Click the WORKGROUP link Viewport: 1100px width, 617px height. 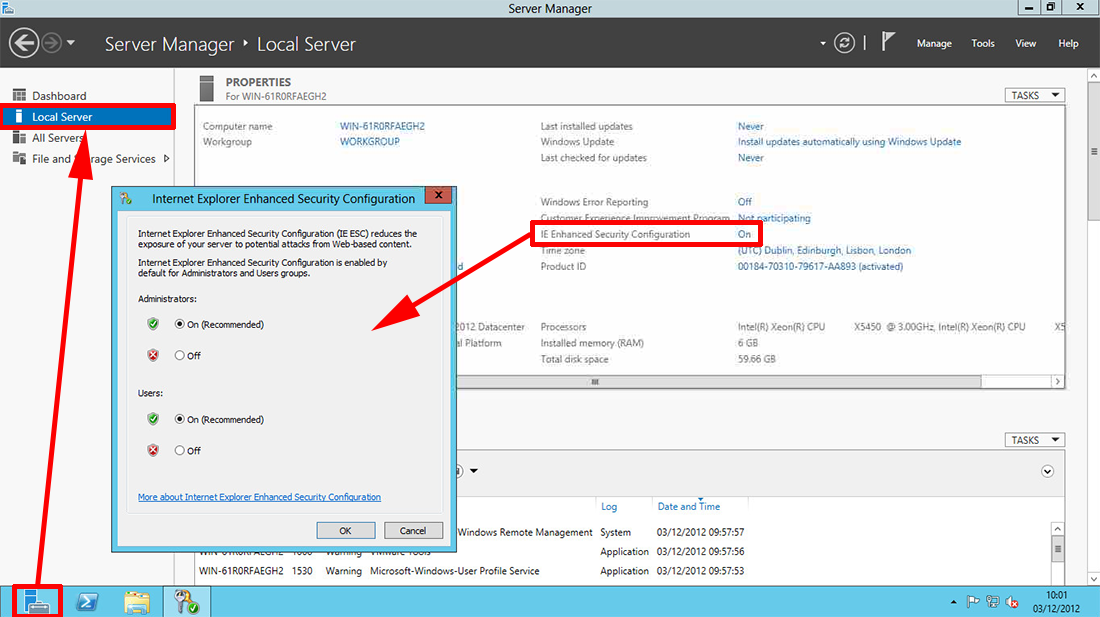(x=370, y=142)
